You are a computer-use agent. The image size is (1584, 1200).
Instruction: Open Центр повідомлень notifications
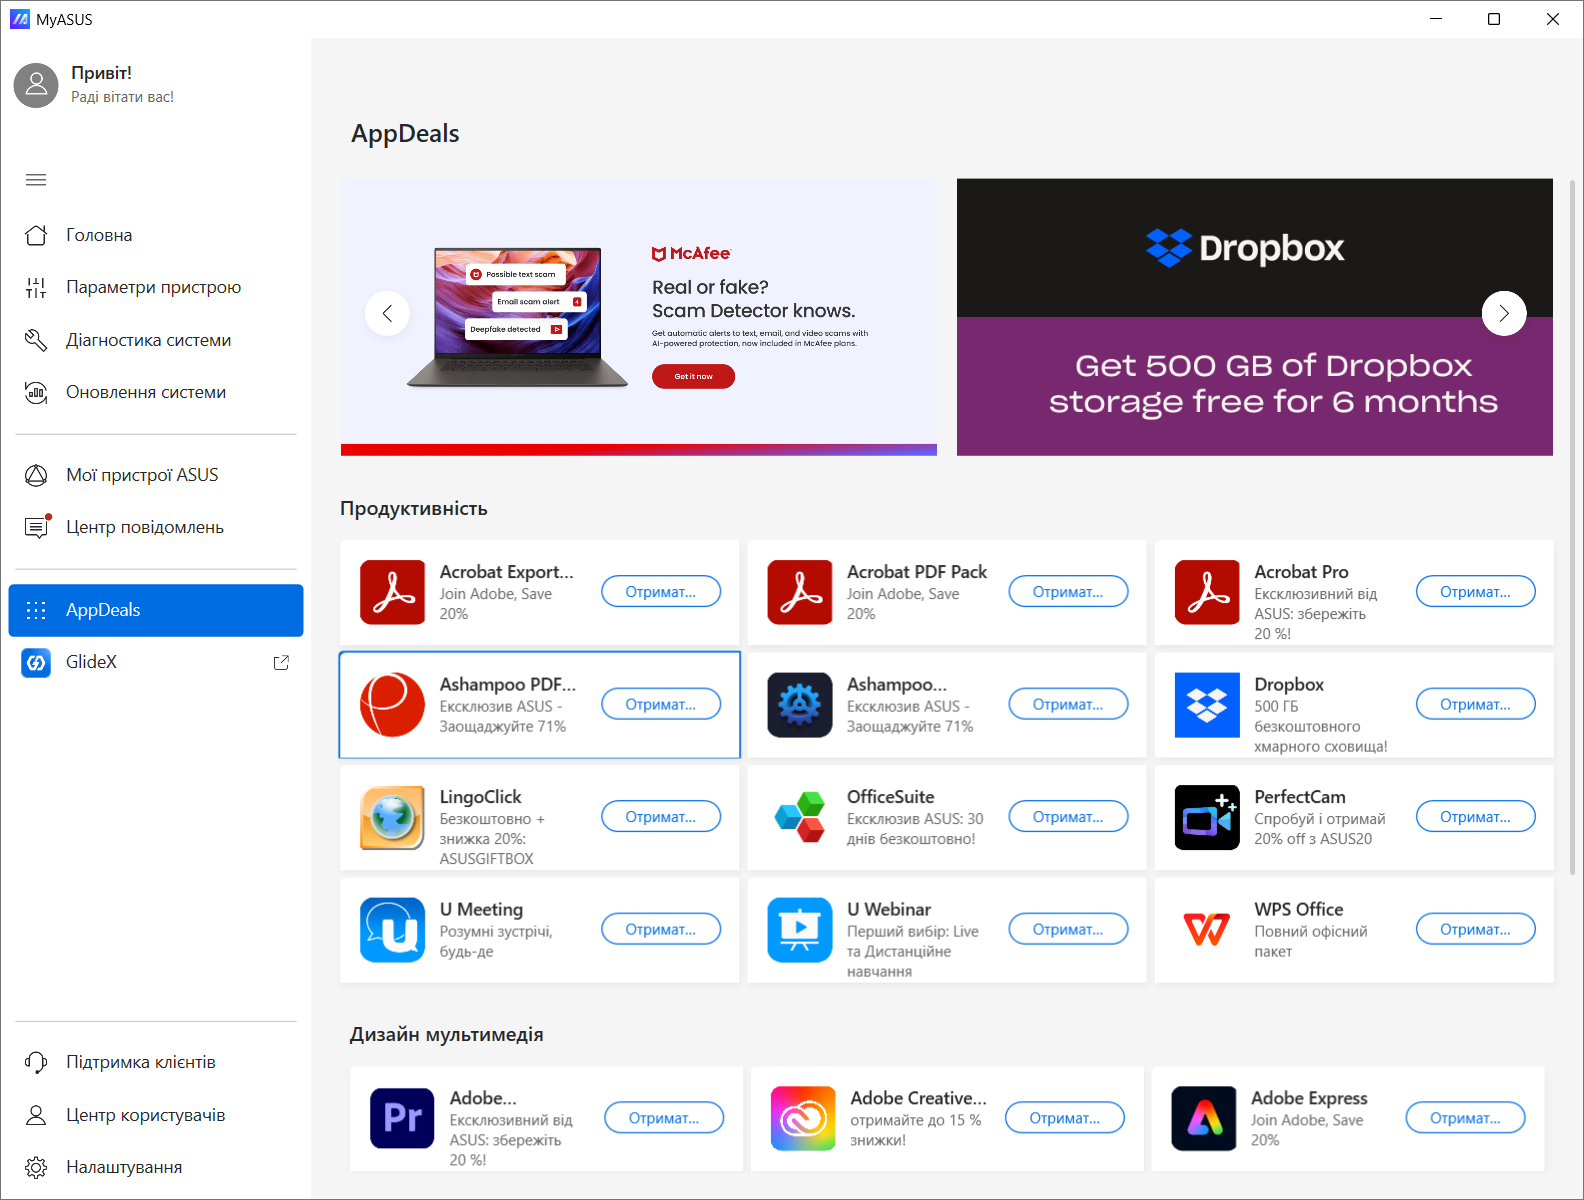point(156,527)
